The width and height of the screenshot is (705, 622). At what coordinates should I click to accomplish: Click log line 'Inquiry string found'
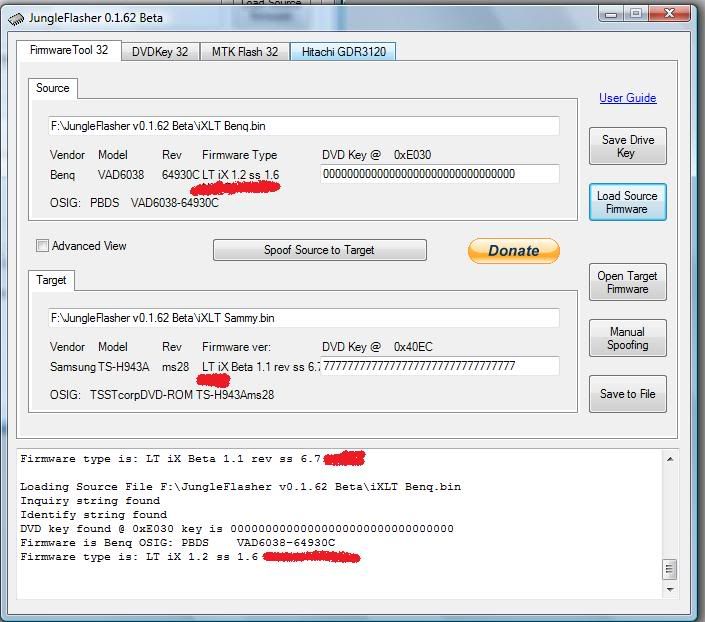pos(90,501)
